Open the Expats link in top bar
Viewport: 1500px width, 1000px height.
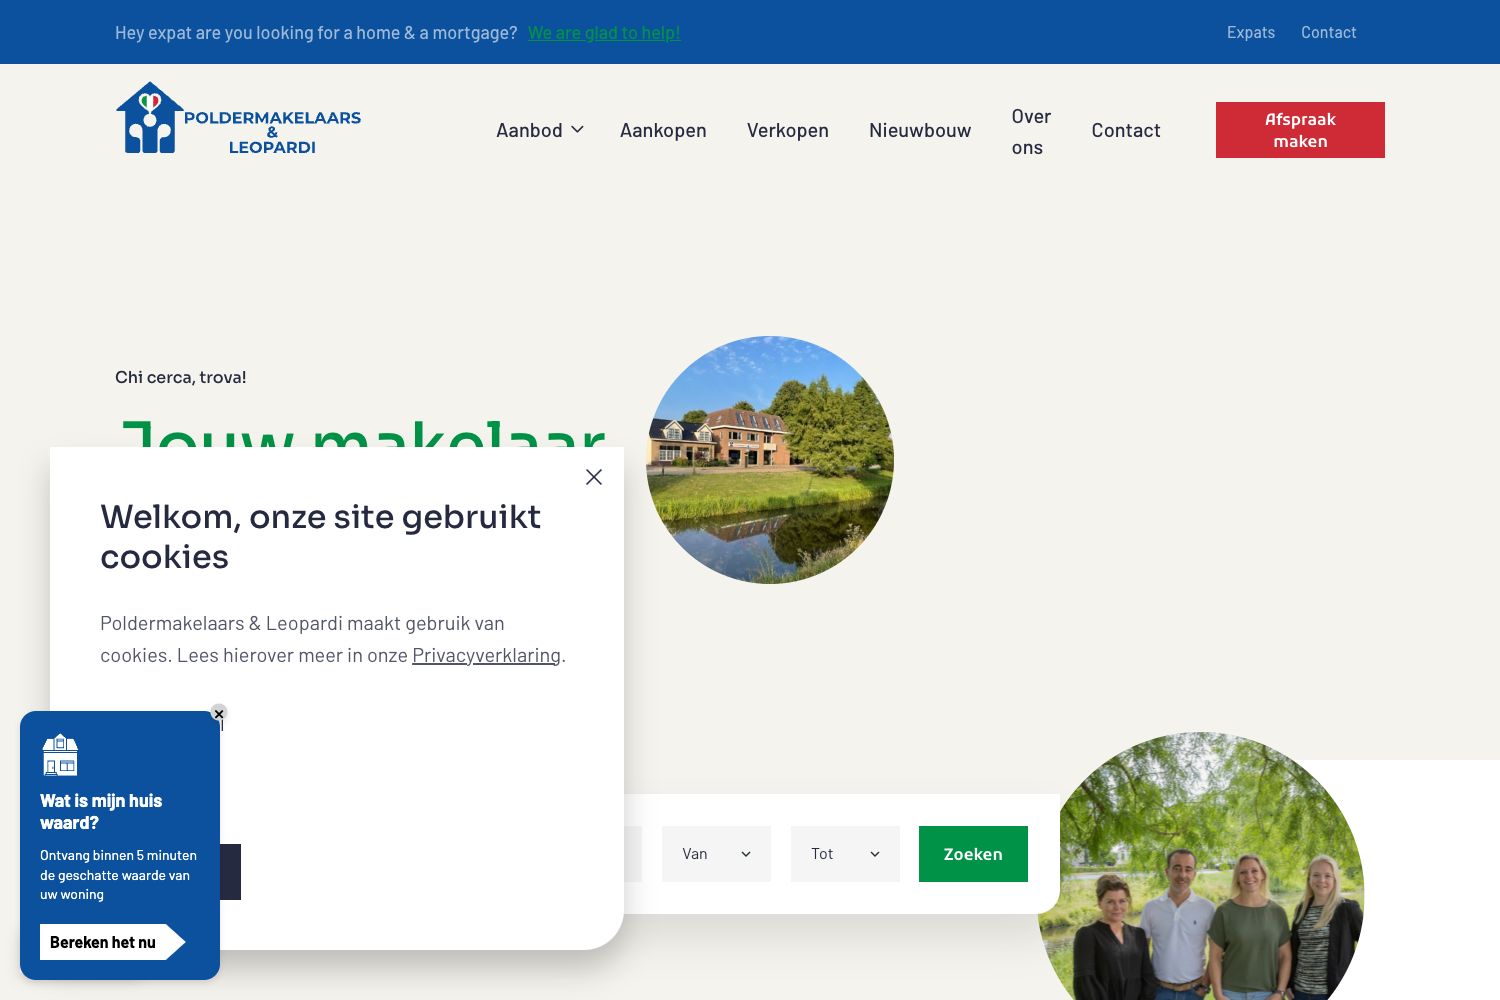click(x=1251, y=32)
